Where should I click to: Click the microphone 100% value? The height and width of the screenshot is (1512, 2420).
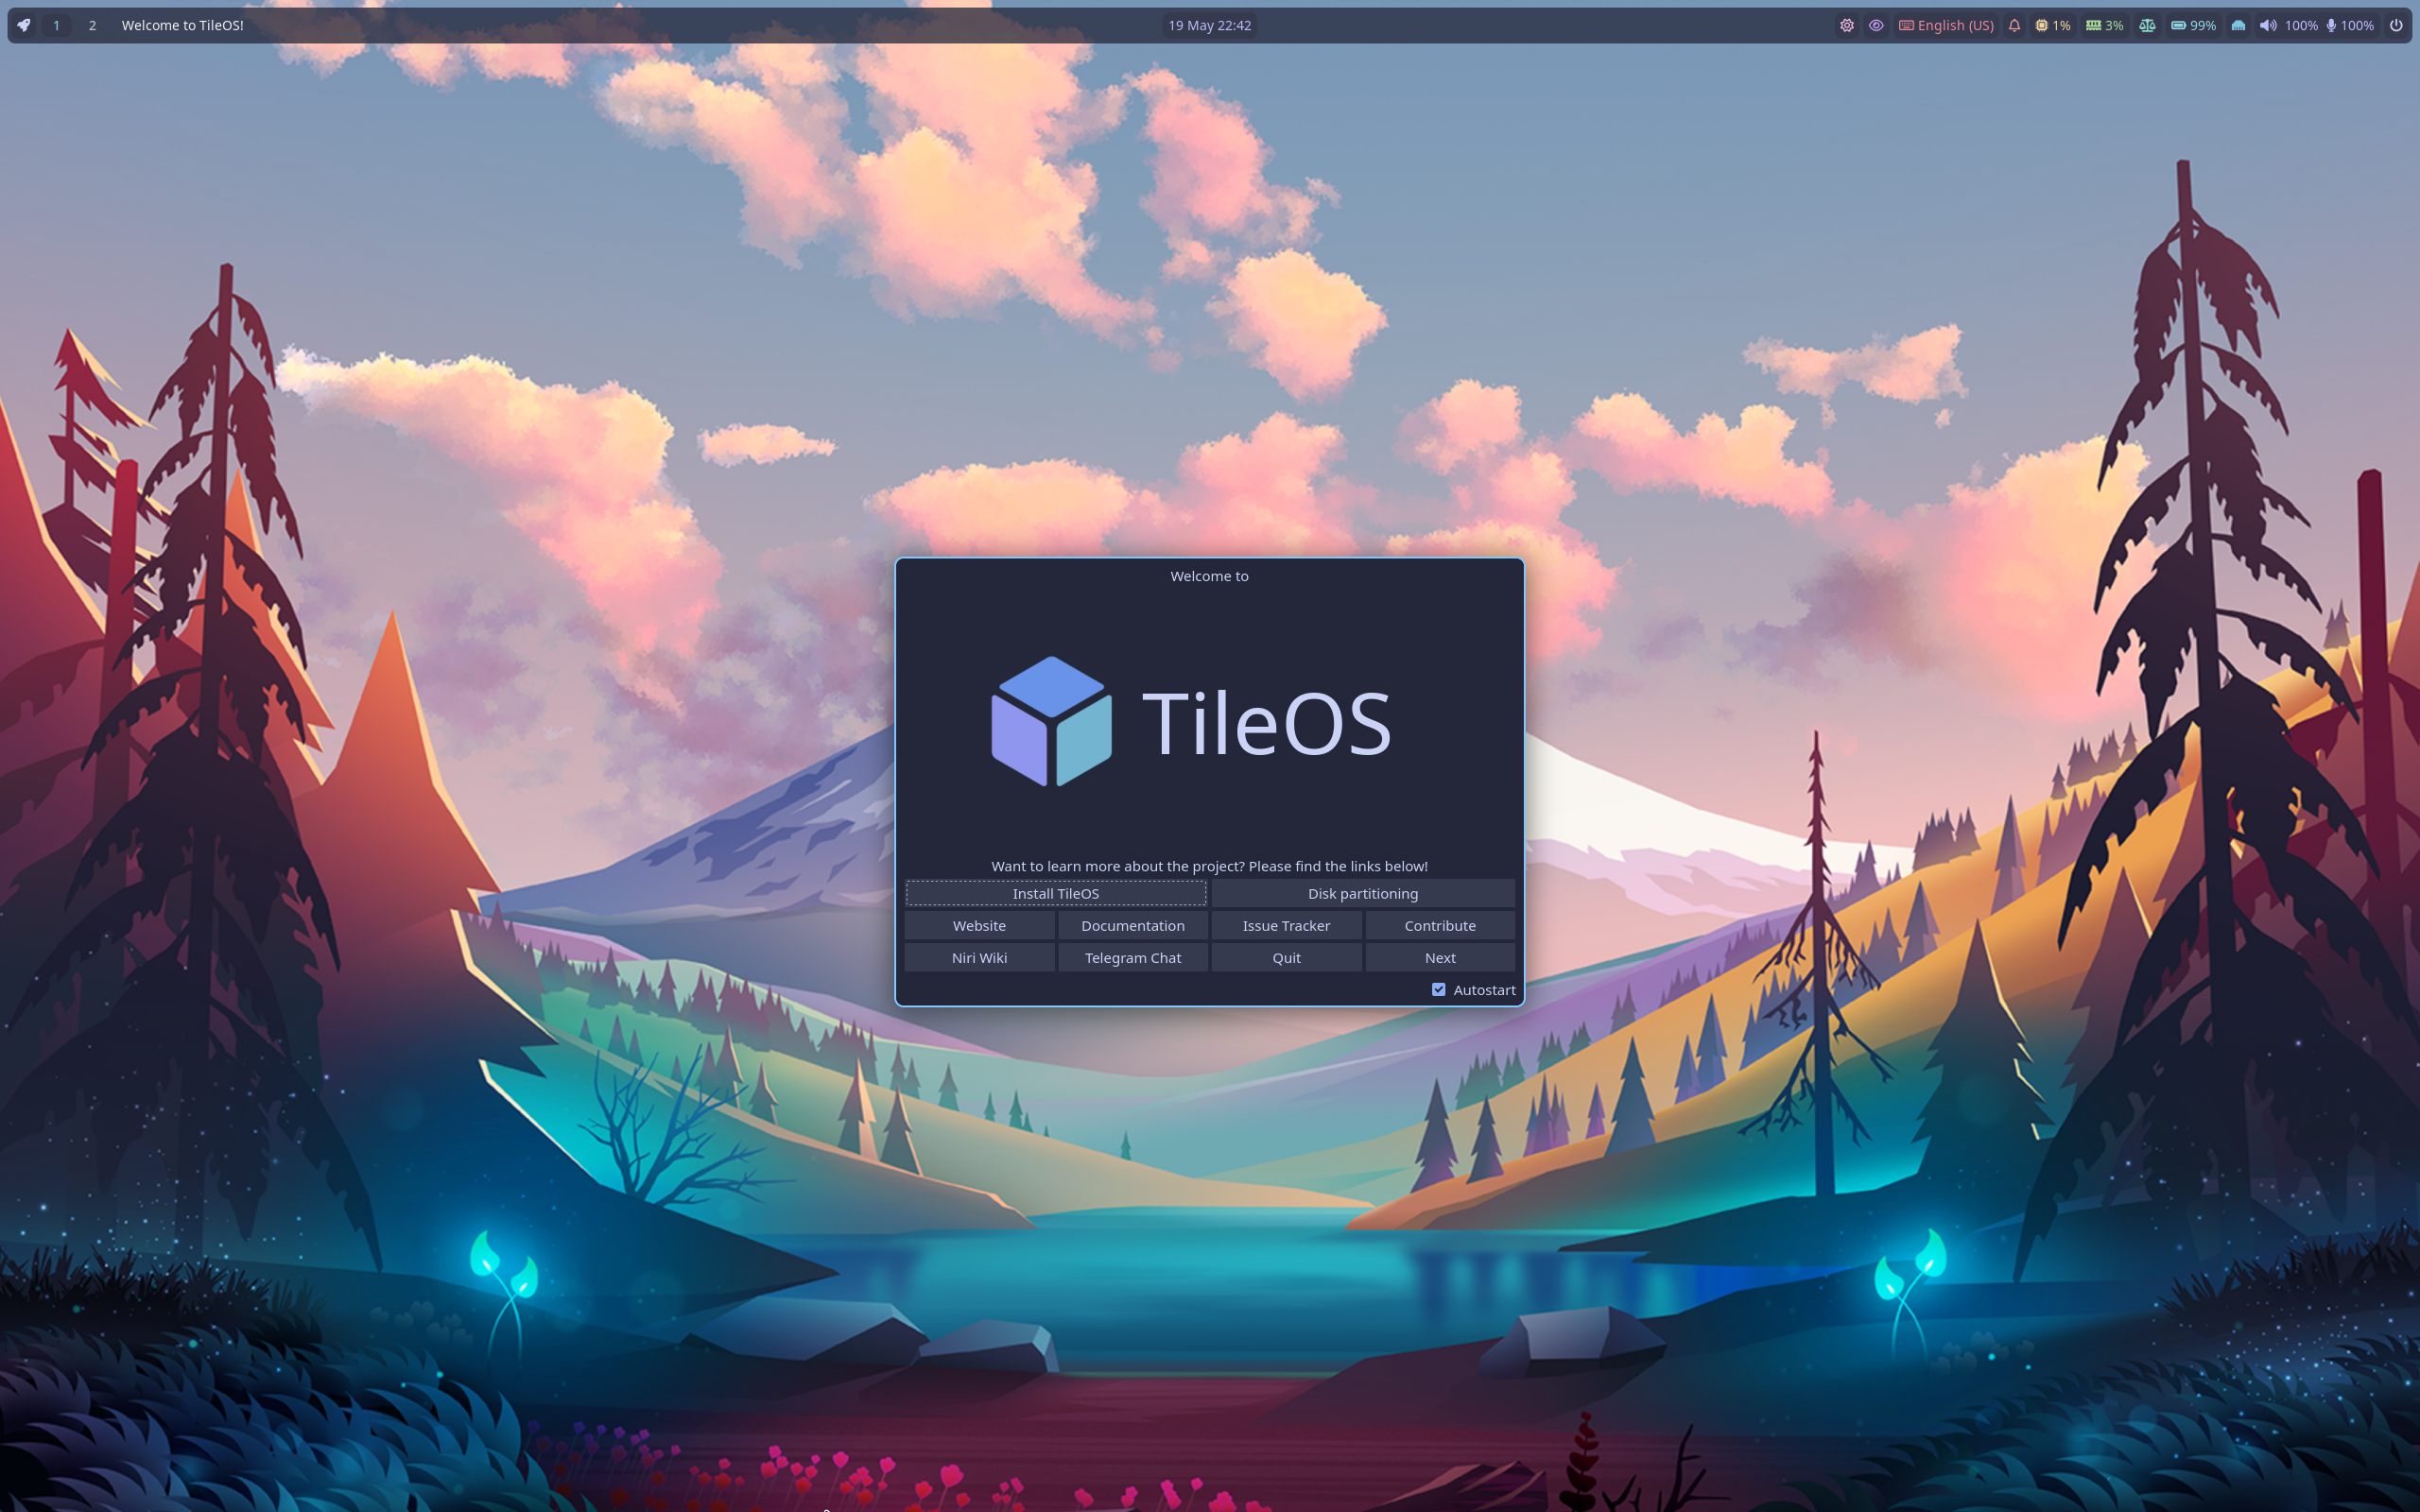point(2357,25)
